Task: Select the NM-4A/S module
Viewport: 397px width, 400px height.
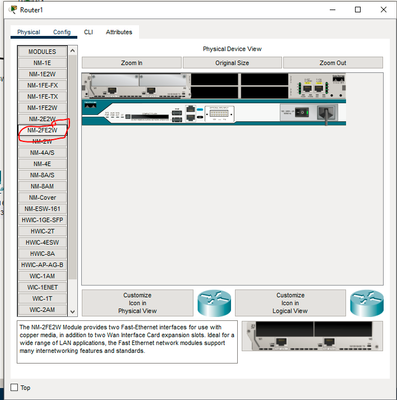Action: tap(42, 153)
